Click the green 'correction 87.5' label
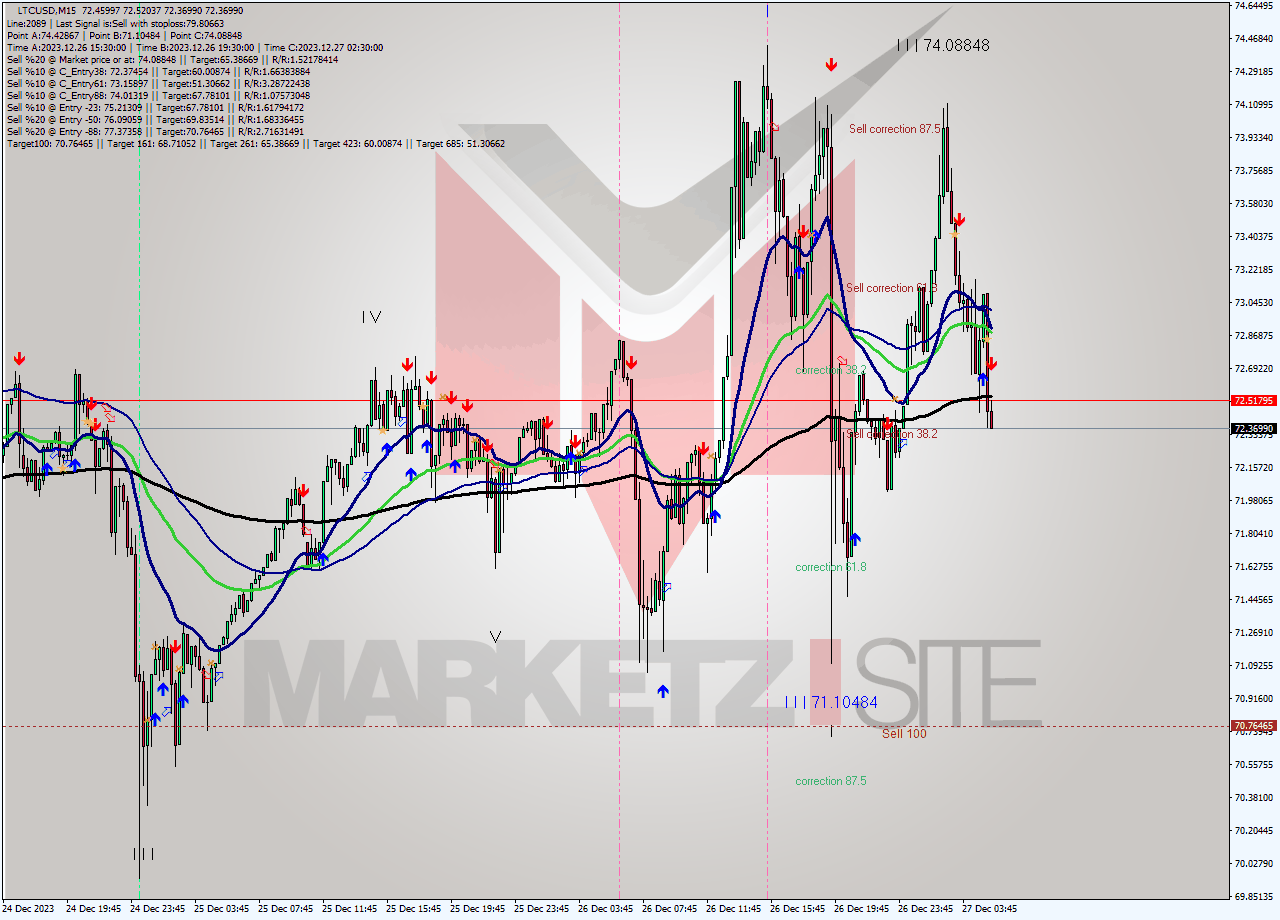Image resolution: width=1280 pixels, height=920 pixels. click(x=831, y=781)
